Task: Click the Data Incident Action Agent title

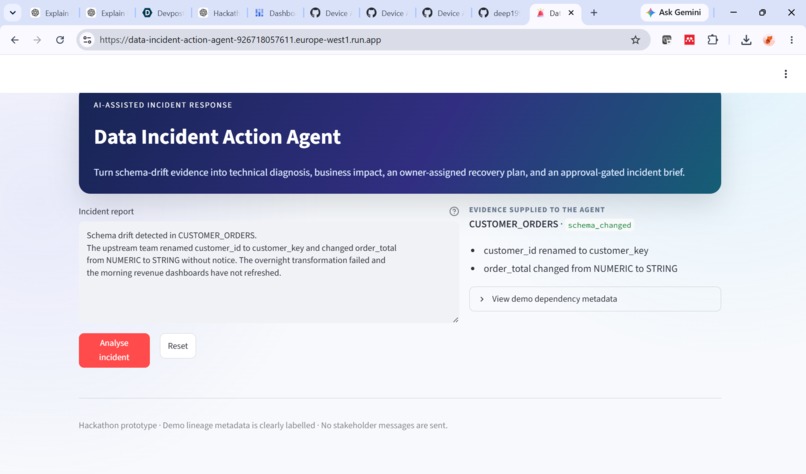Action: tap(217, 137)
